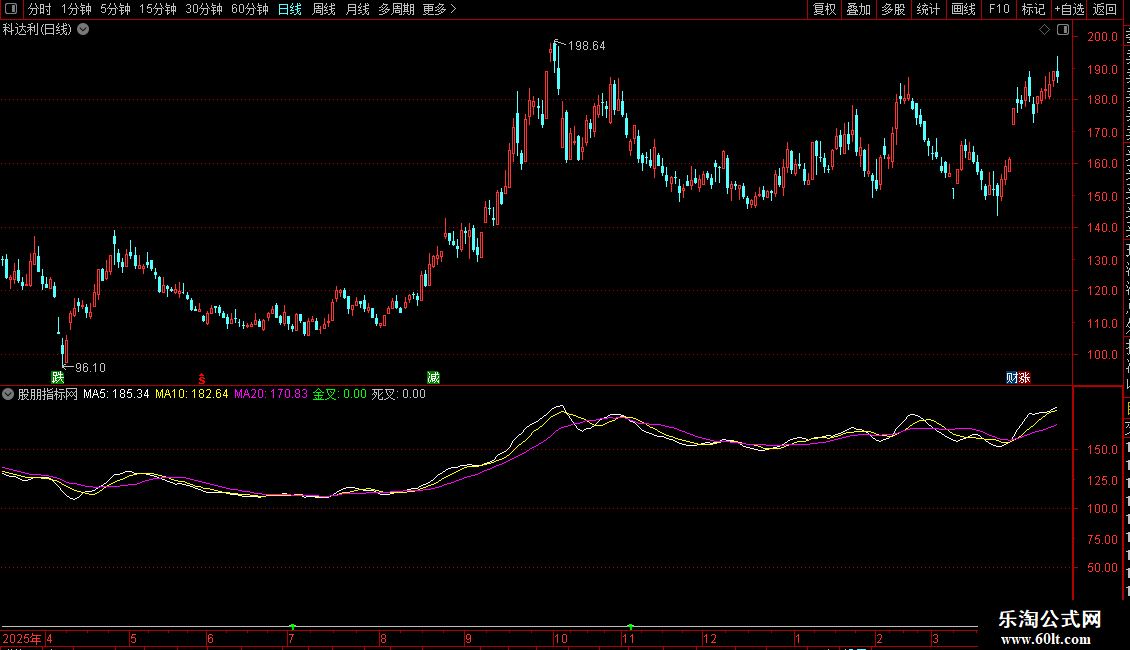This screenshot has height=650, width=1130.
Task: Click the 金叉: 0.00 indicator value
Action: 339,394
